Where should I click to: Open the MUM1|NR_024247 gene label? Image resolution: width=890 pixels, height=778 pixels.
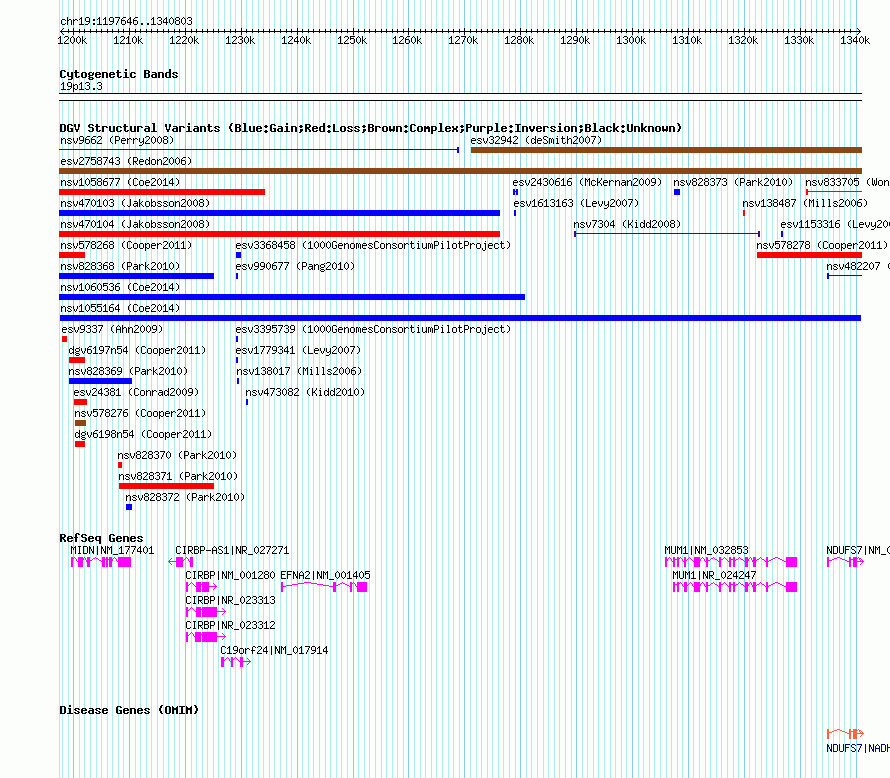pyautogui.click(x=715, y=575)
